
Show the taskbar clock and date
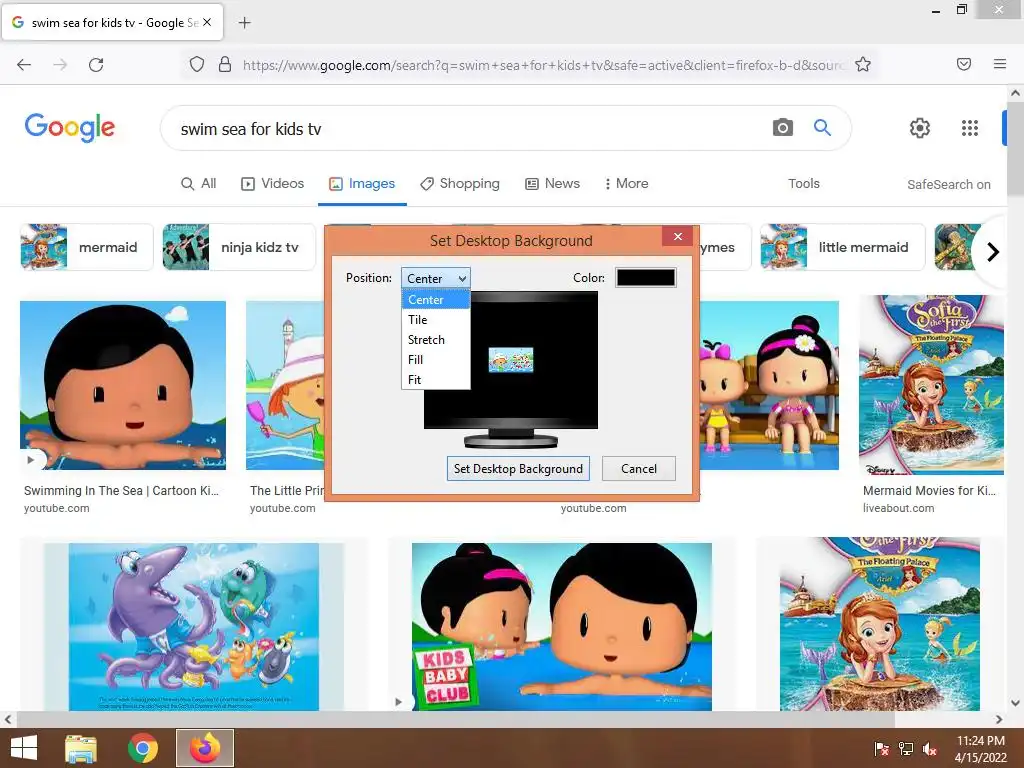pyautogui.click(x=980, y=749)
